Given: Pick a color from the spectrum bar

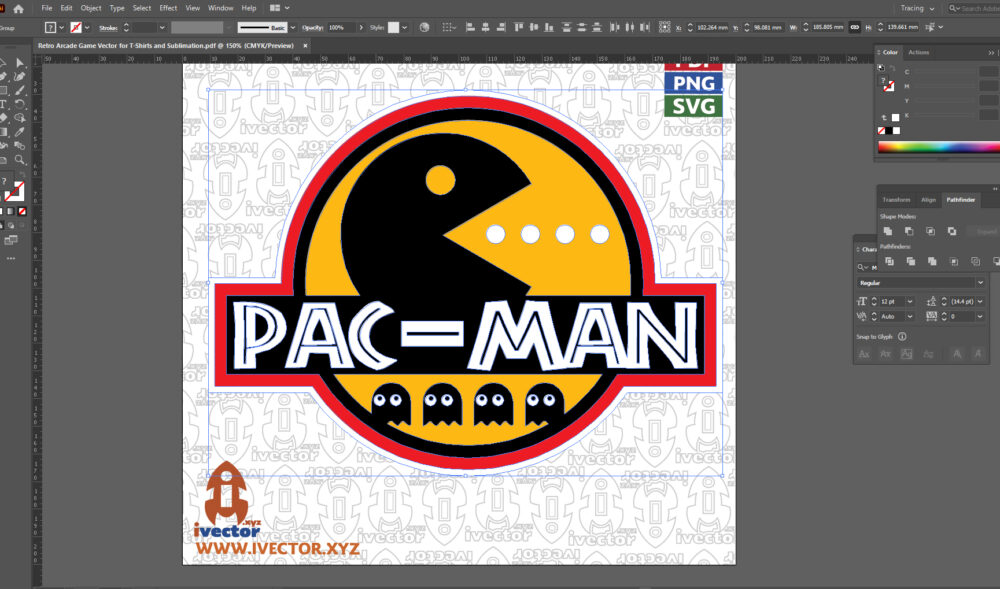Looking at the screenshot, I should pos(939,147).
